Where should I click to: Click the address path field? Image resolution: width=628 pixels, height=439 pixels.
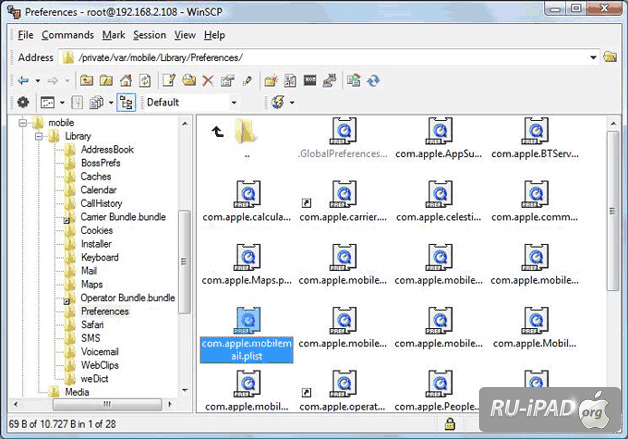point(328,58)
